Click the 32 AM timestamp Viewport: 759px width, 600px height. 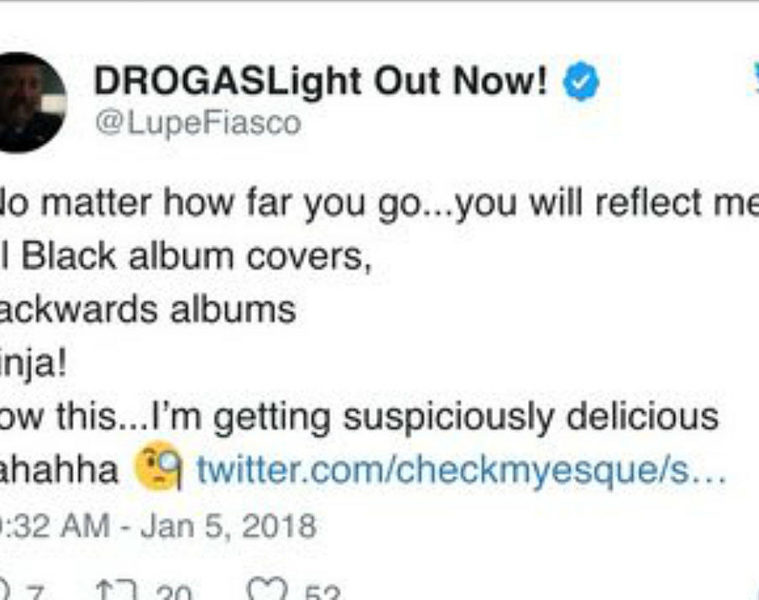pyautogui.click(x=56, y=525)
